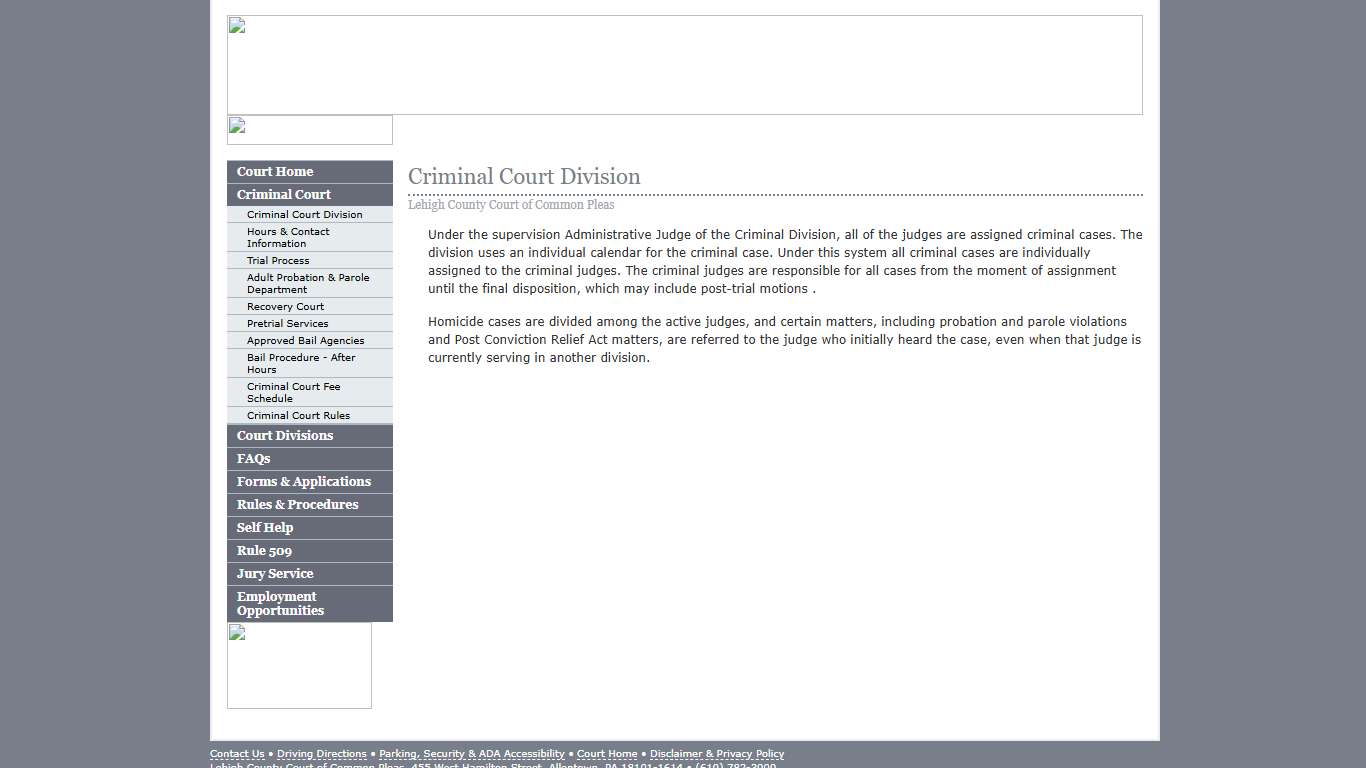Open Employment Opportunities
This screenshot has width=1366, height=768.
[x=279, y=603]
